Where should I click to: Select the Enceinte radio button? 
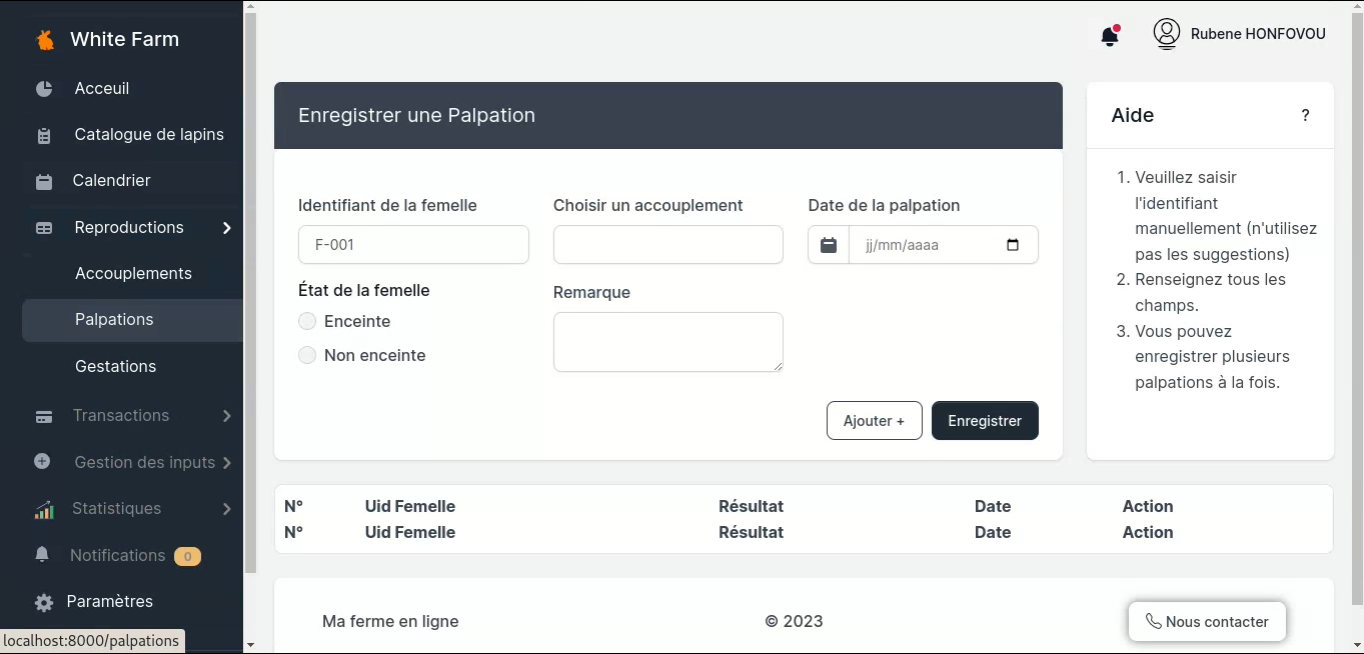(307, 322)
